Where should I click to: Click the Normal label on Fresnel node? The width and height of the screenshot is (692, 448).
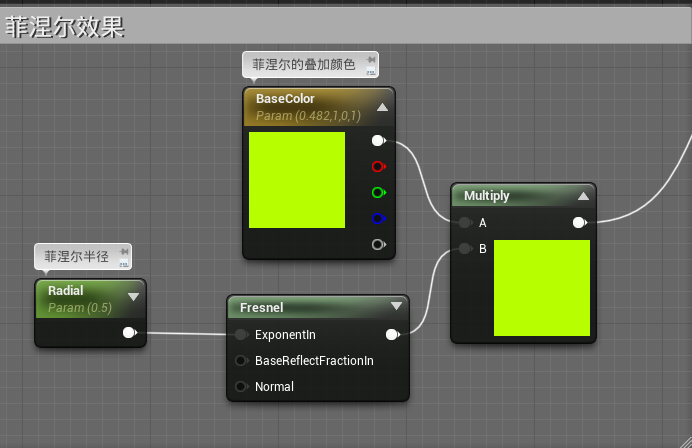tap(274, 387)
